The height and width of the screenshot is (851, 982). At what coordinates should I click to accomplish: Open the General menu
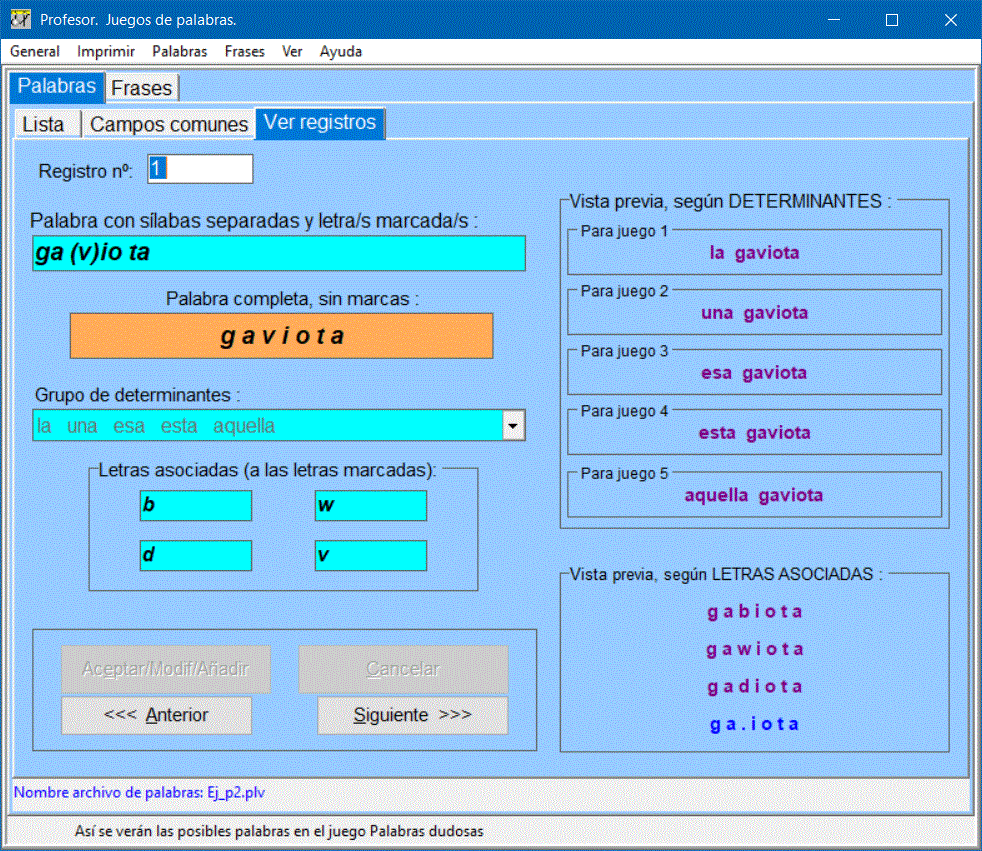click(x=35, y=51)
